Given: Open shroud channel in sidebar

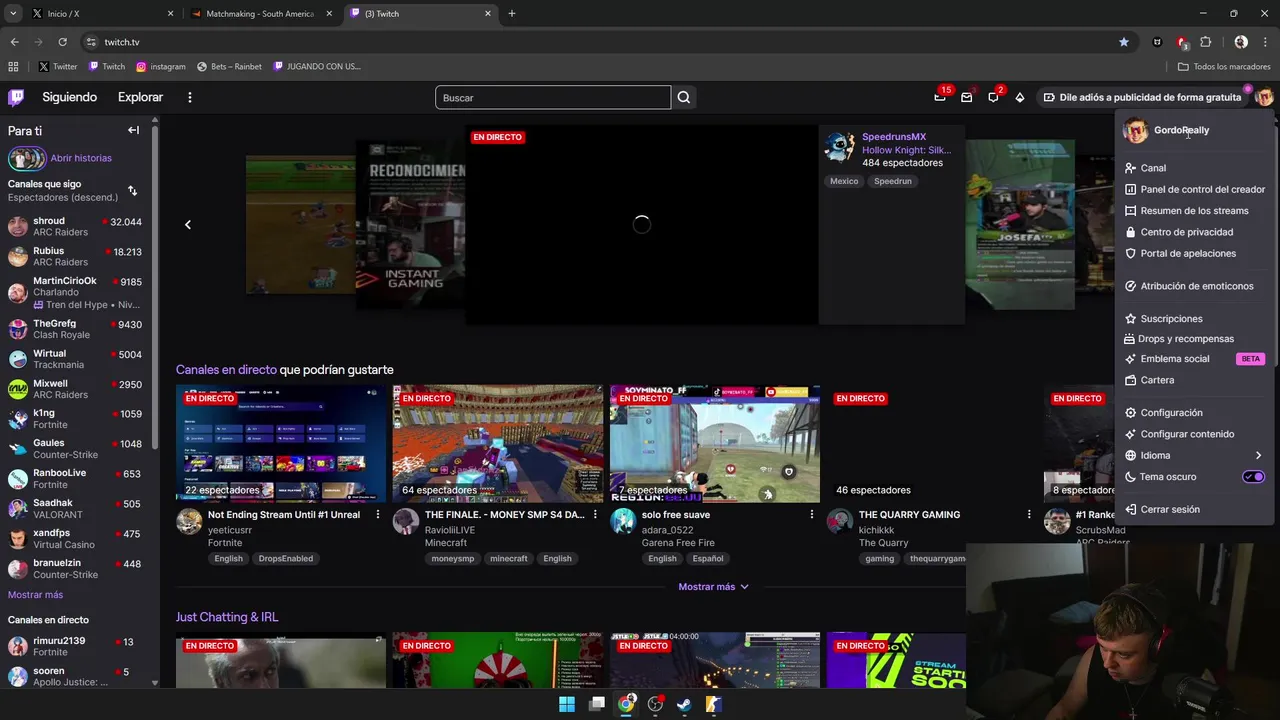Looking at the screenshot, I should click(x=77, y=226).
